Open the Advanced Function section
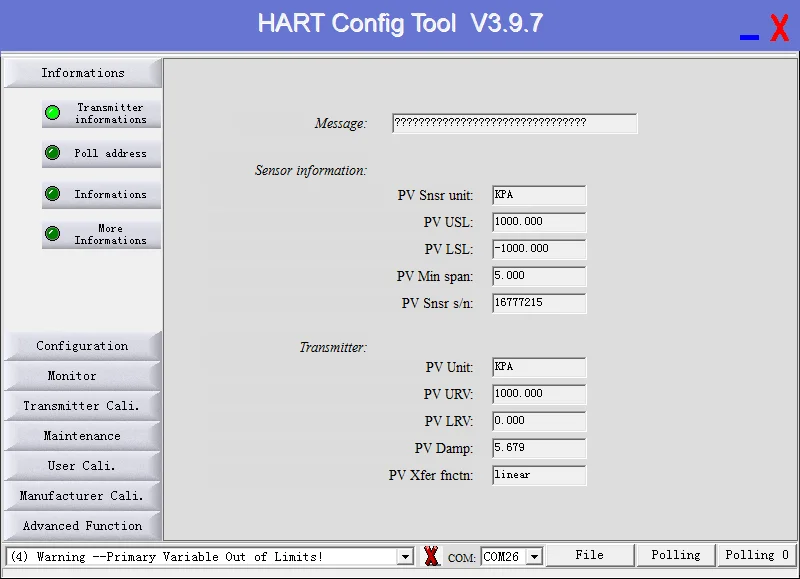Screen dimensions: 800x579 click(x=82, y=526)
